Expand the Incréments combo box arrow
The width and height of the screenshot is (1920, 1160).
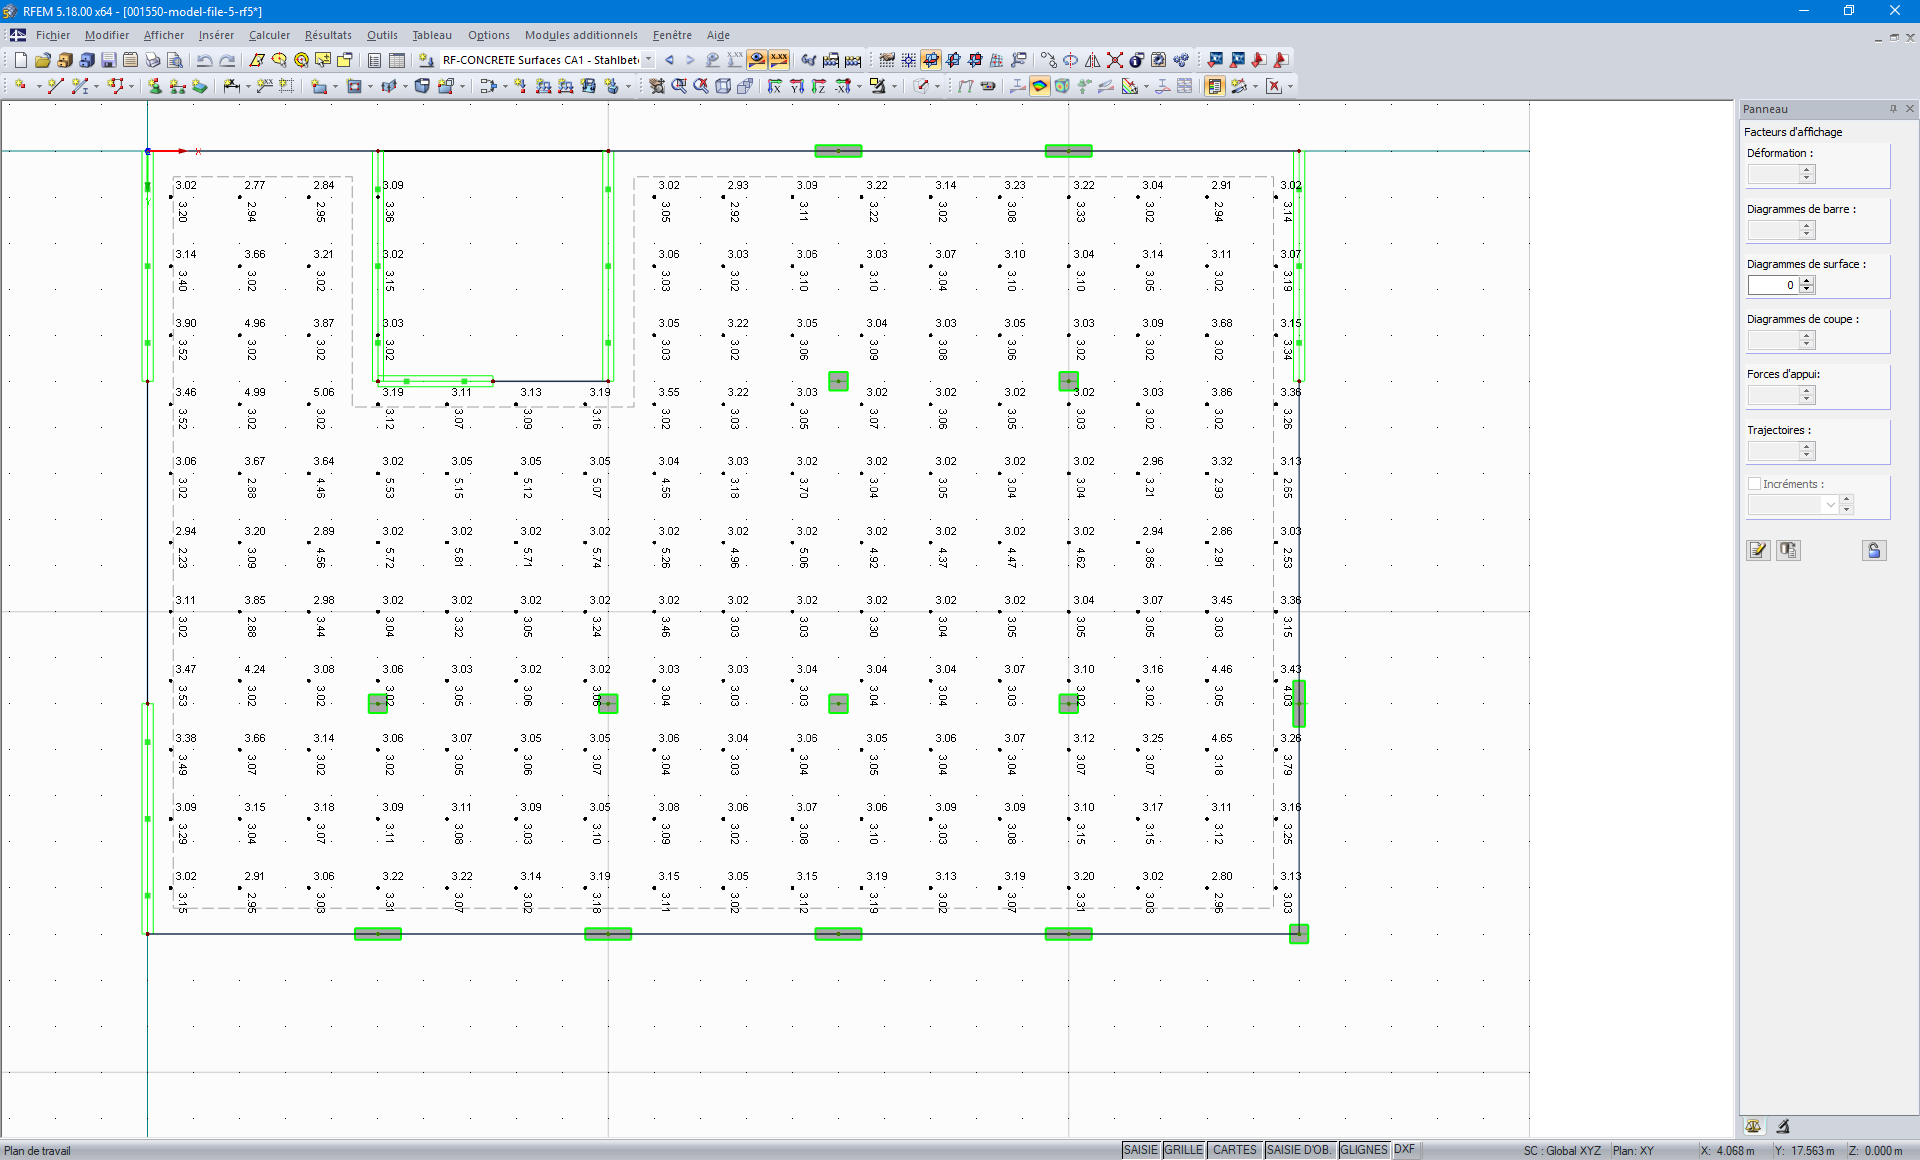click(1830, 505)
